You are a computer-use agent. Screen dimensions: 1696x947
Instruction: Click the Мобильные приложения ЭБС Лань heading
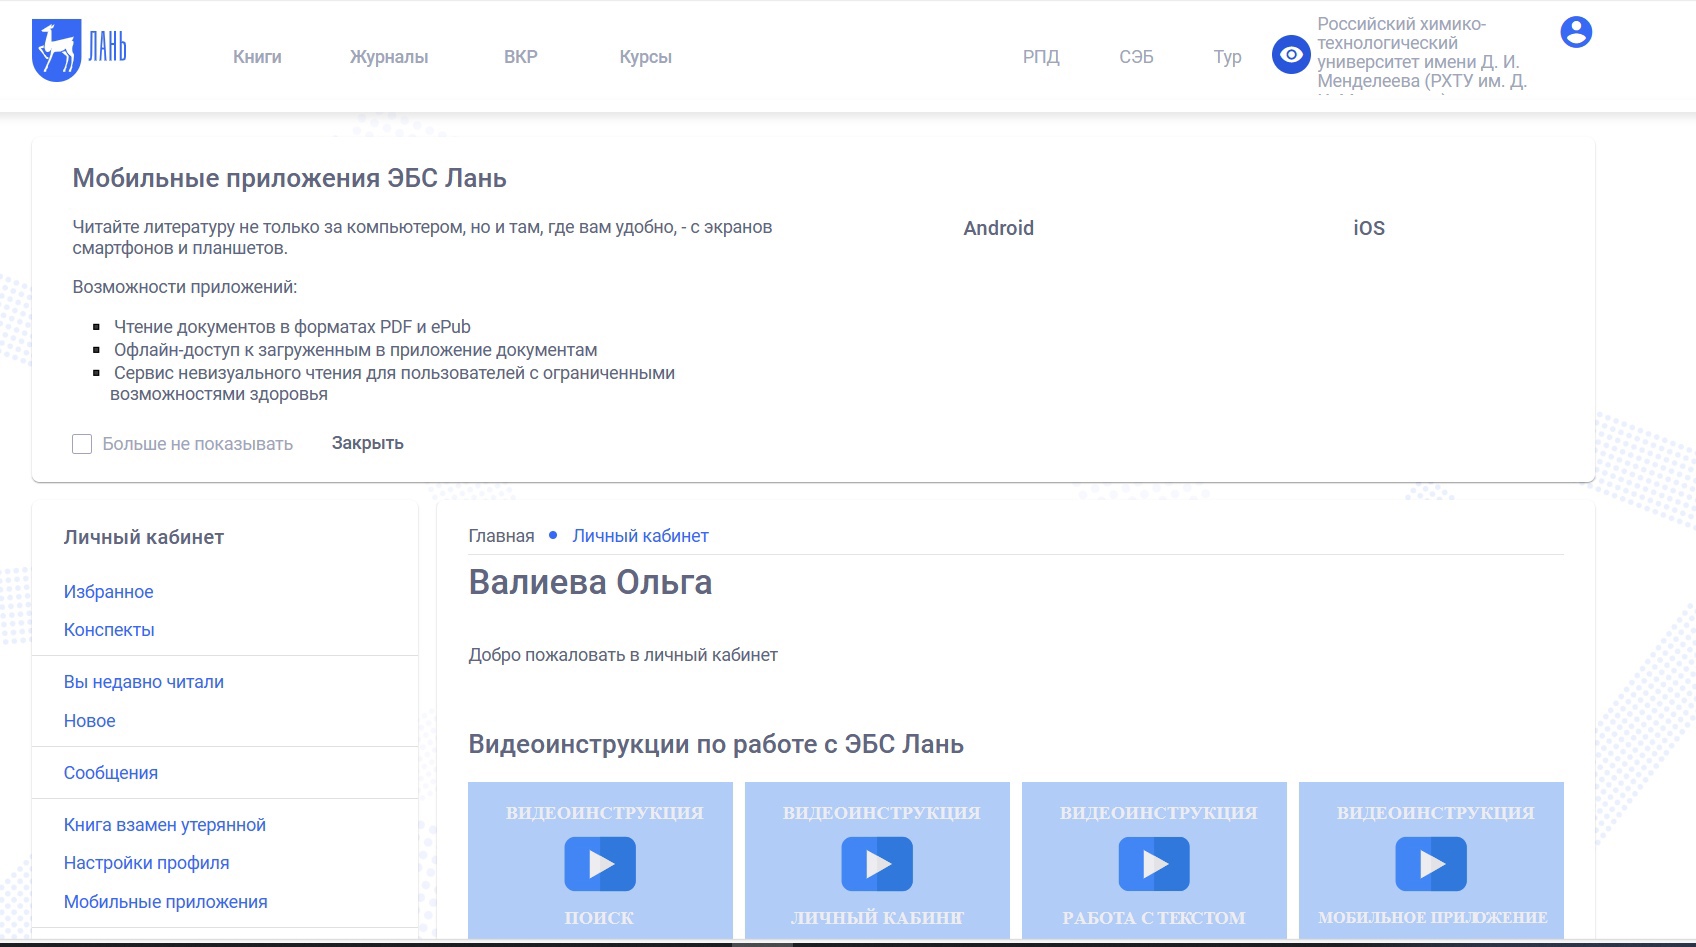pyautogui.click(x=290, y=178)
